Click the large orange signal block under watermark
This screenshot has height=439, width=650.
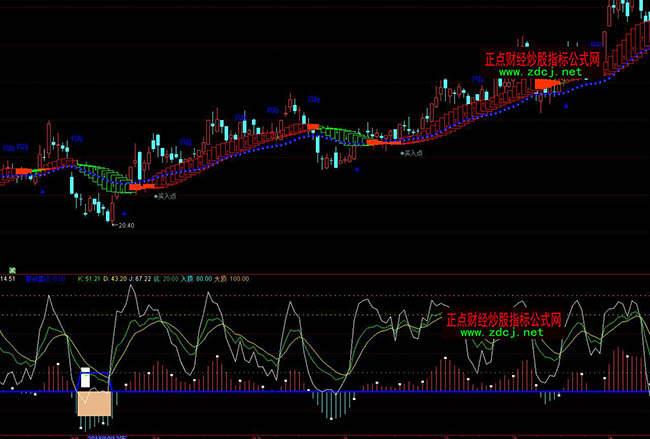point(548,84)
